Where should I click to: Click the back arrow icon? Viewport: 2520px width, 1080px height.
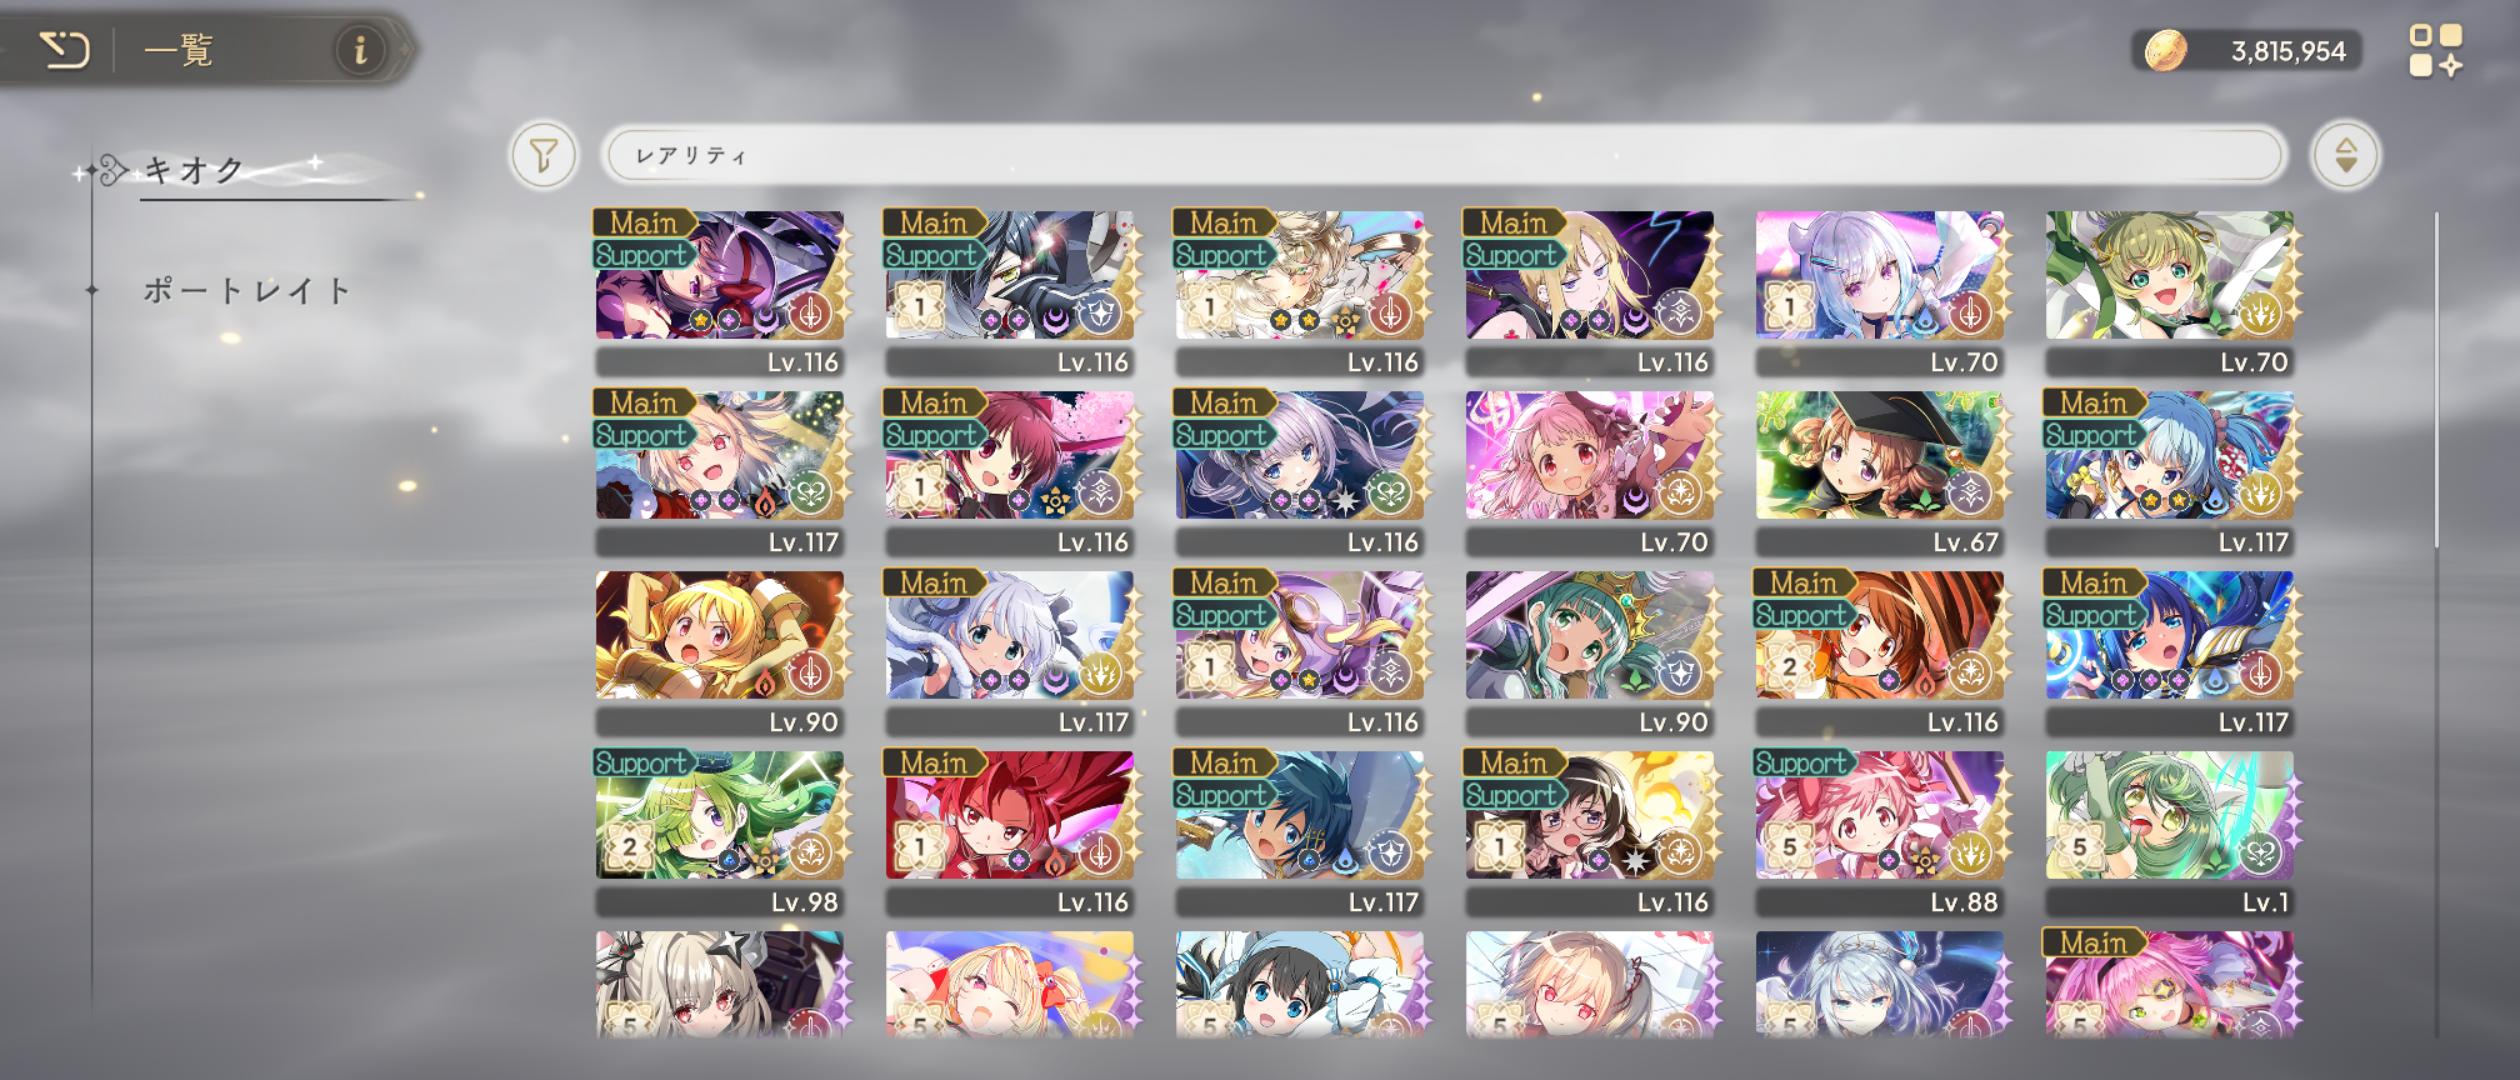tap(65, 49)
